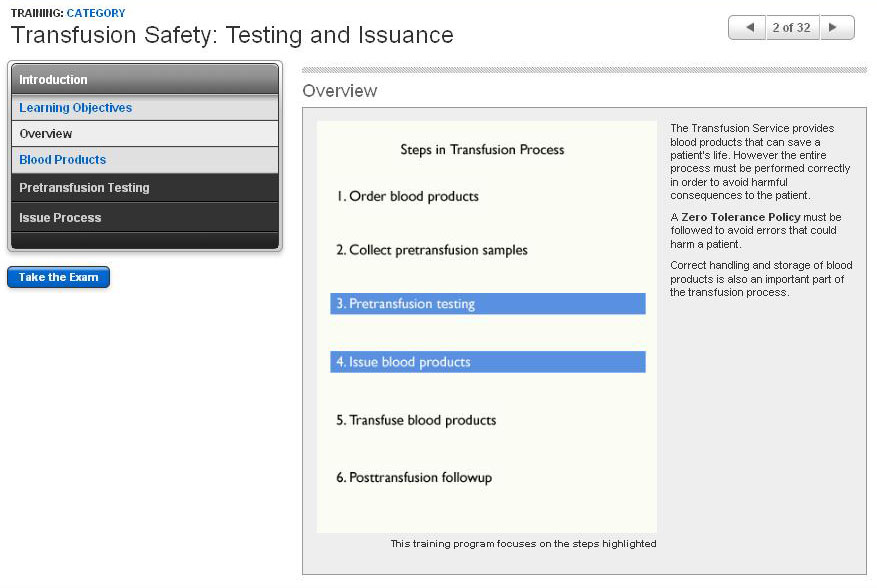The image size is (877, 588).
Task: Select step 1 Order blood products
Action: [407, 197]
